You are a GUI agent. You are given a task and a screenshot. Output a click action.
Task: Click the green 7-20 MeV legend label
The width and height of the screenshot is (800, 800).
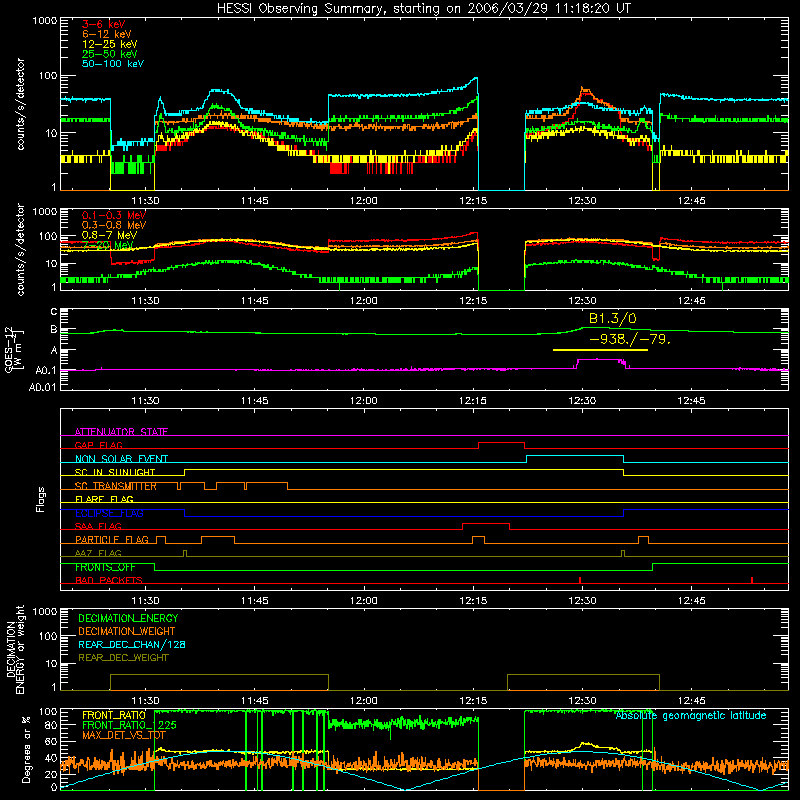(x=108, y=245)
